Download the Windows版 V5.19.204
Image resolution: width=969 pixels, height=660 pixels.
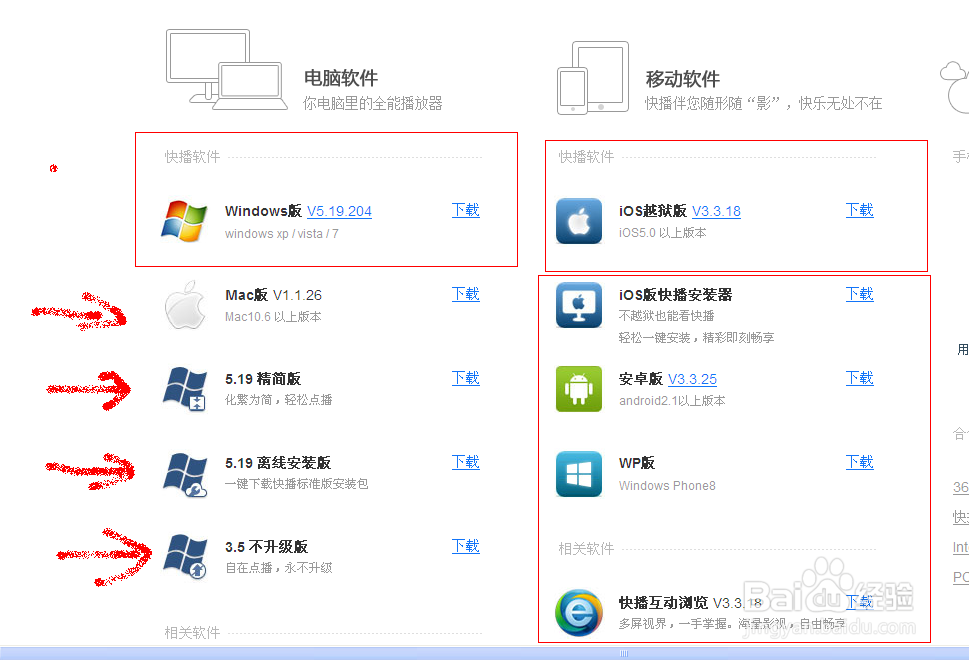coord(465,210)
